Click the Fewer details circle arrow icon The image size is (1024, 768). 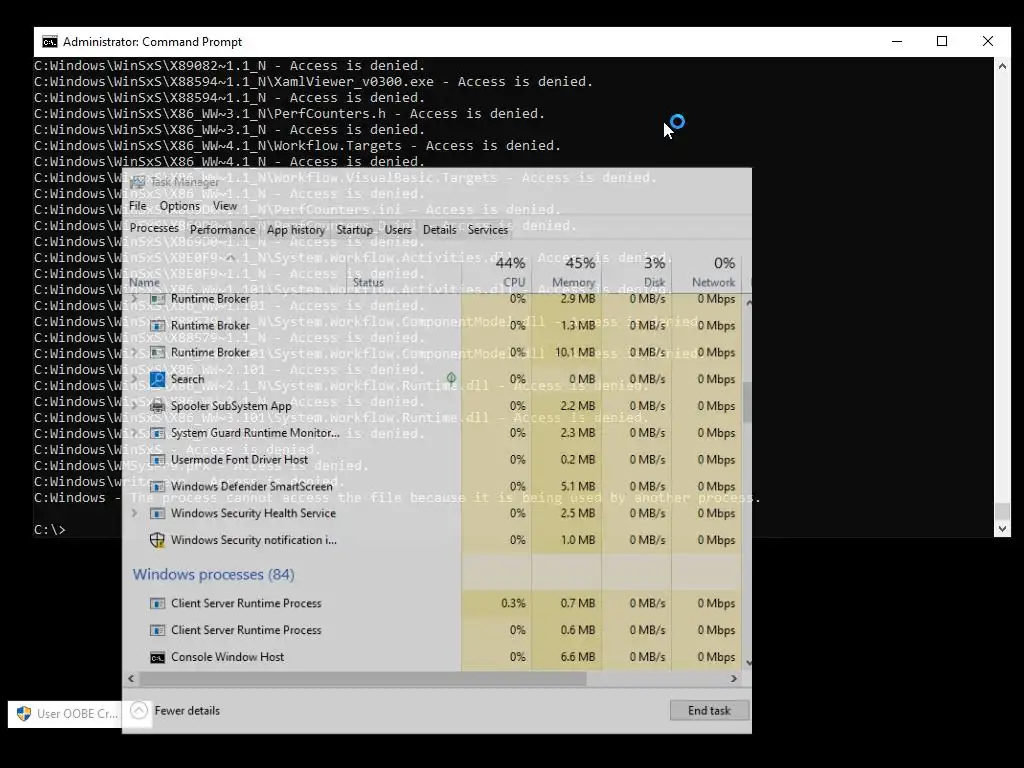coord(139,711)
